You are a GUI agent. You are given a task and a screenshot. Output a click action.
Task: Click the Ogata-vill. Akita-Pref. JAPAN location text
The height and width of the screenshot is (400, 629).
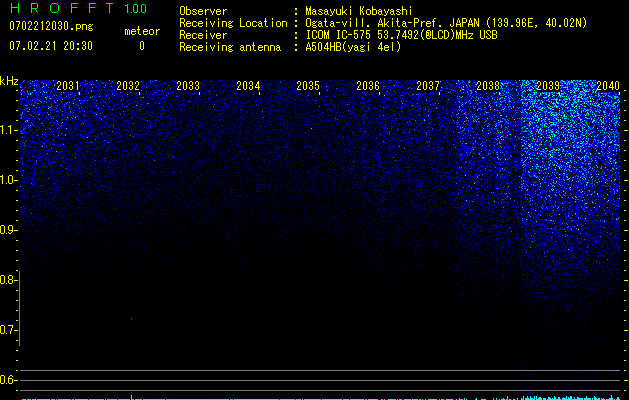click(446, 23)
